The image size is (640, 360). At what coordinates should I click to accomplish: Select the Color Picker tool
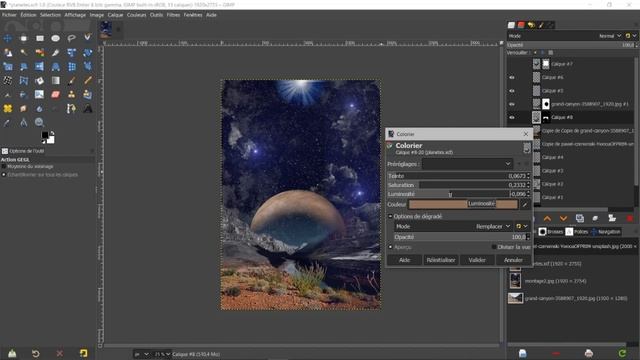pos(8,122)
